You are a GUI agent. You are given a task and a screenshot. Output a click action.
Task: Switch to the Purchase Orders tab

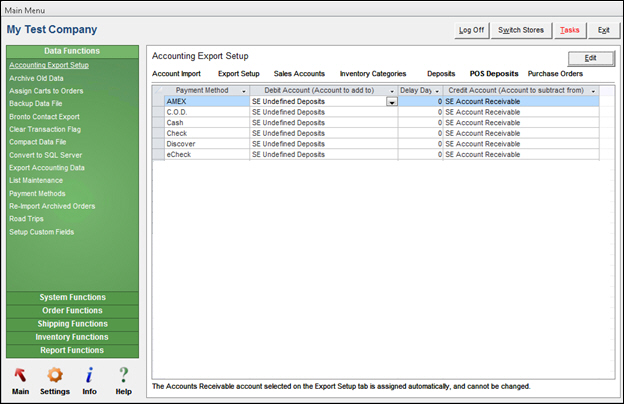point(555,74)
